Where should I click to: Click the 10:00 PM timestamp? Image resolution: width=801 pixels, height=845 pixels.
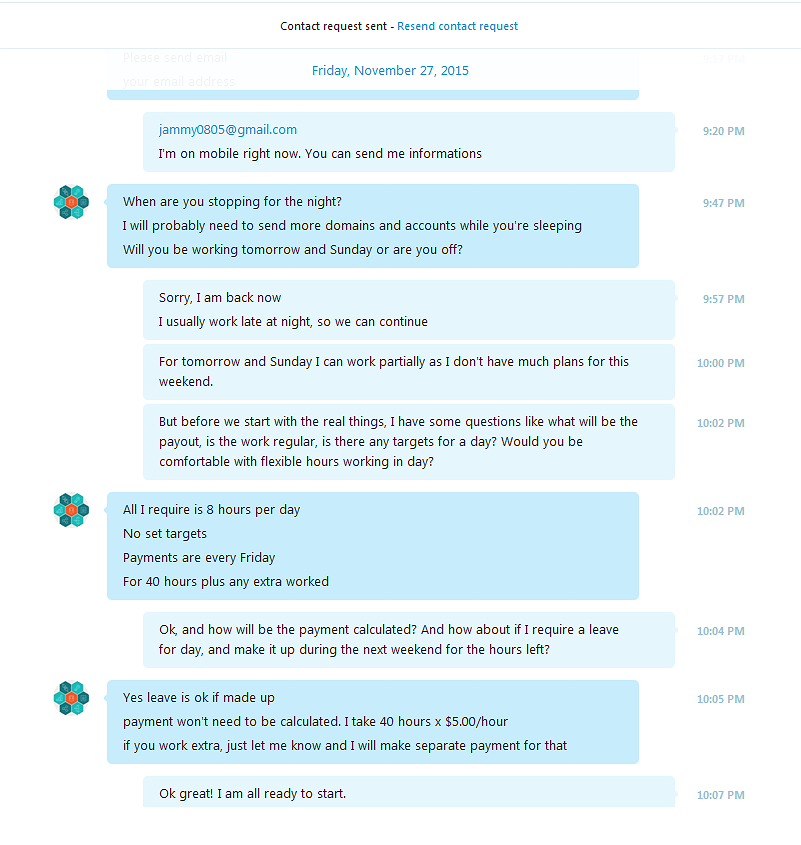click(721, 363)
